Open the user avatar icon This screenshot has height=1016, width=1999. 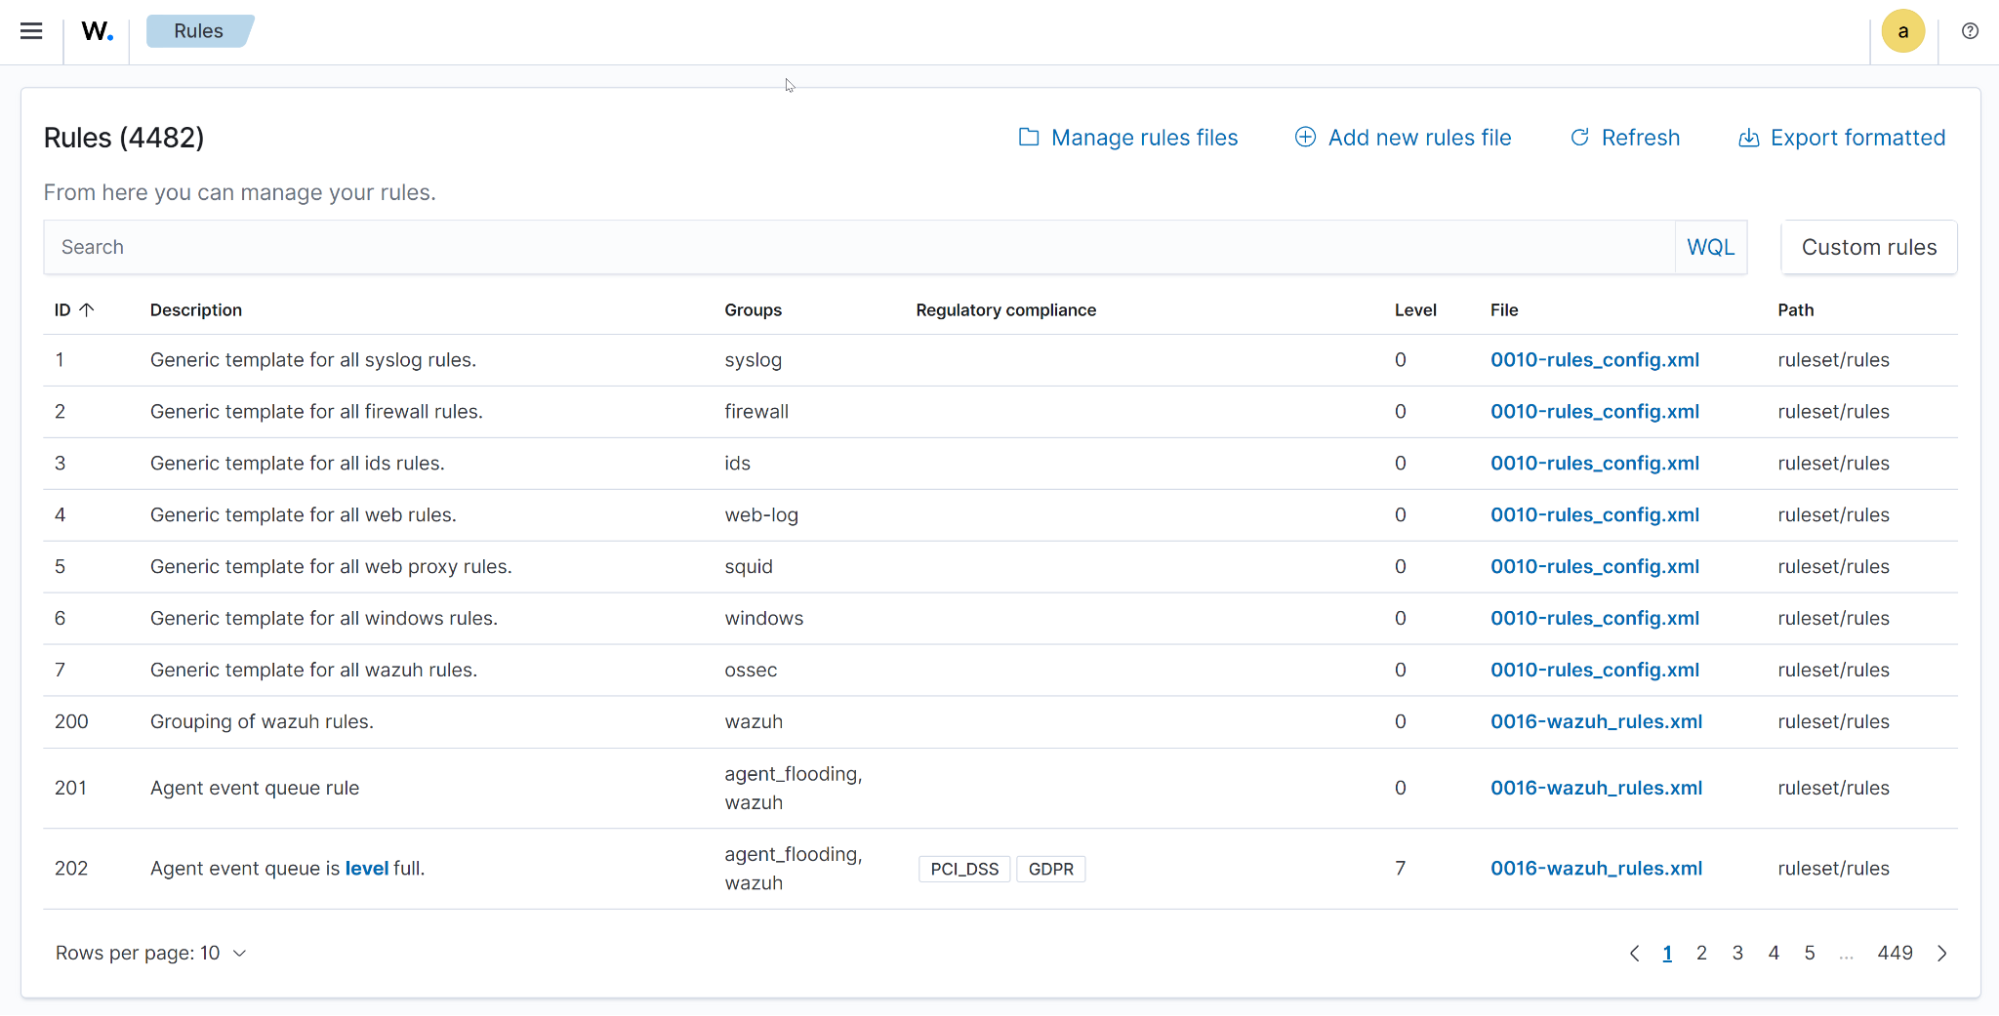[x=1903, y=31]
